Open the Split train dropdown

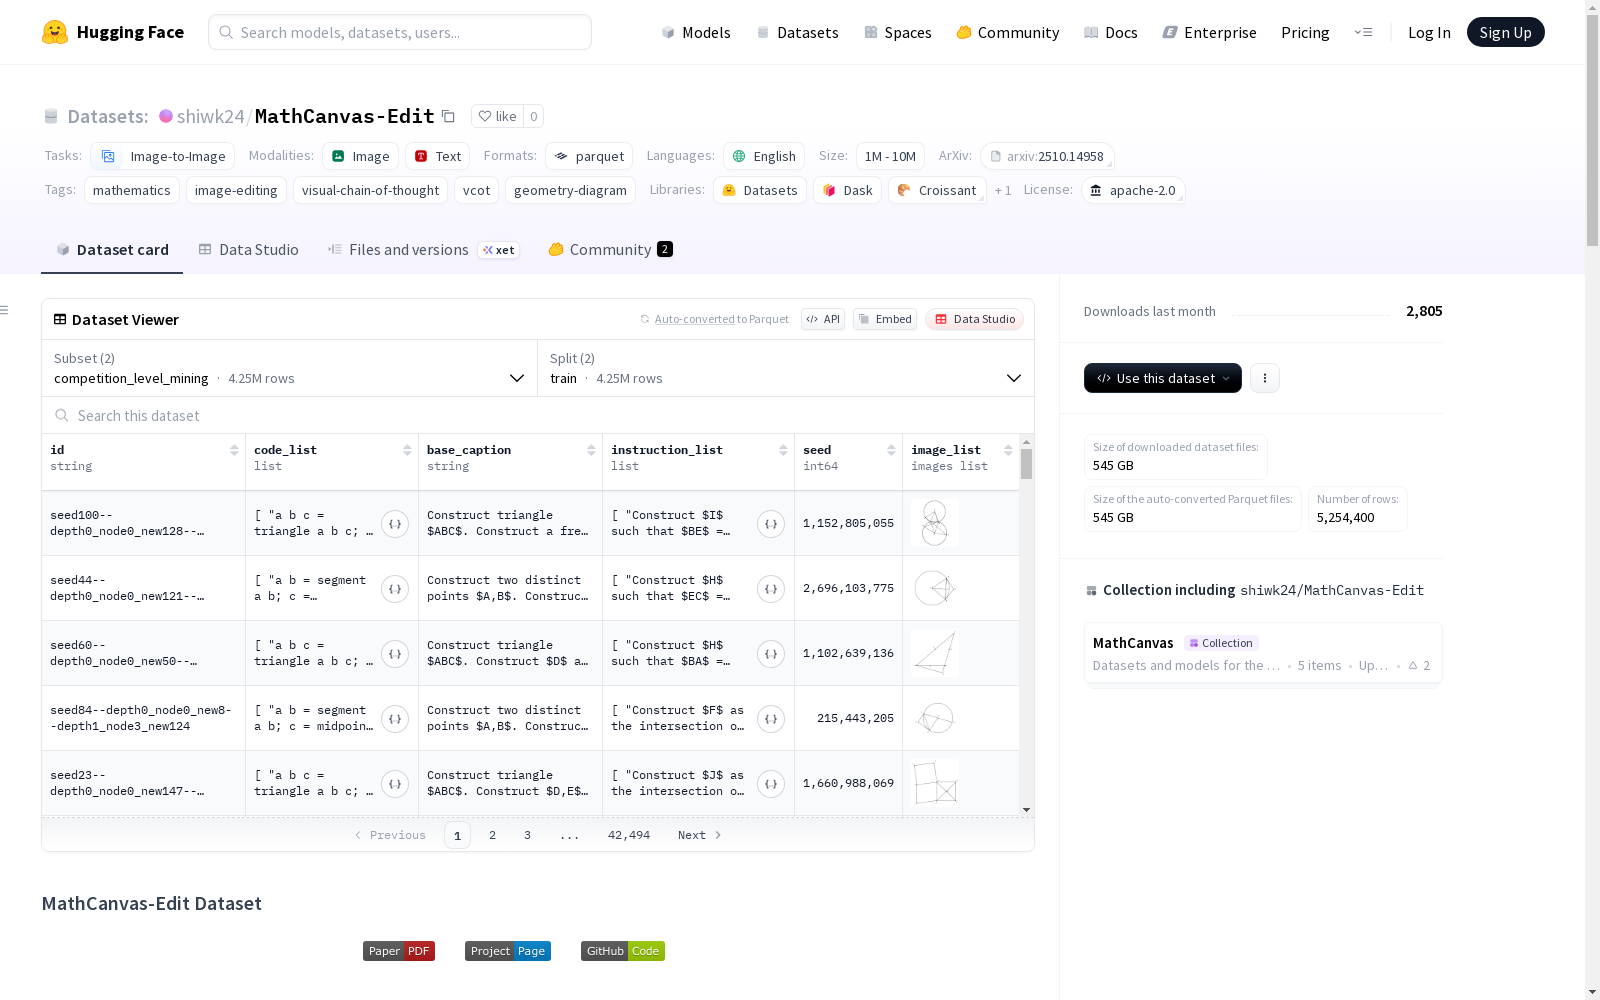(786, 368)
